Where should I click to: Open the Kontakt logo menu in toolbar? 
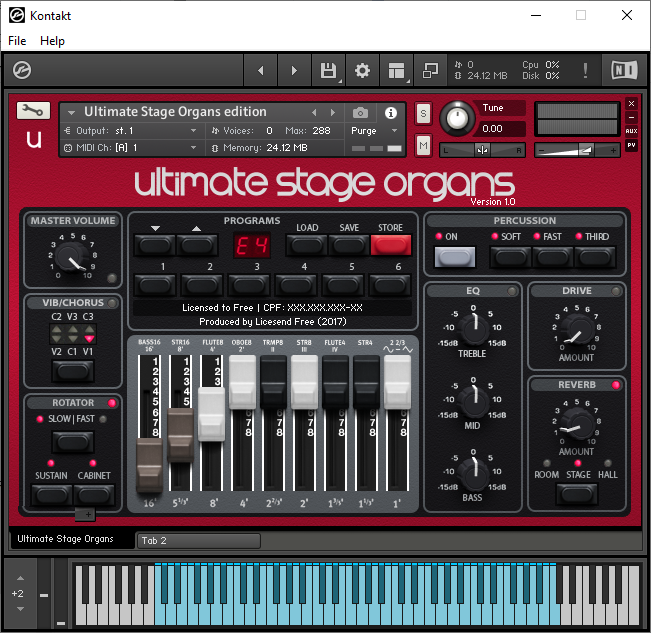[x=22, y=70]
